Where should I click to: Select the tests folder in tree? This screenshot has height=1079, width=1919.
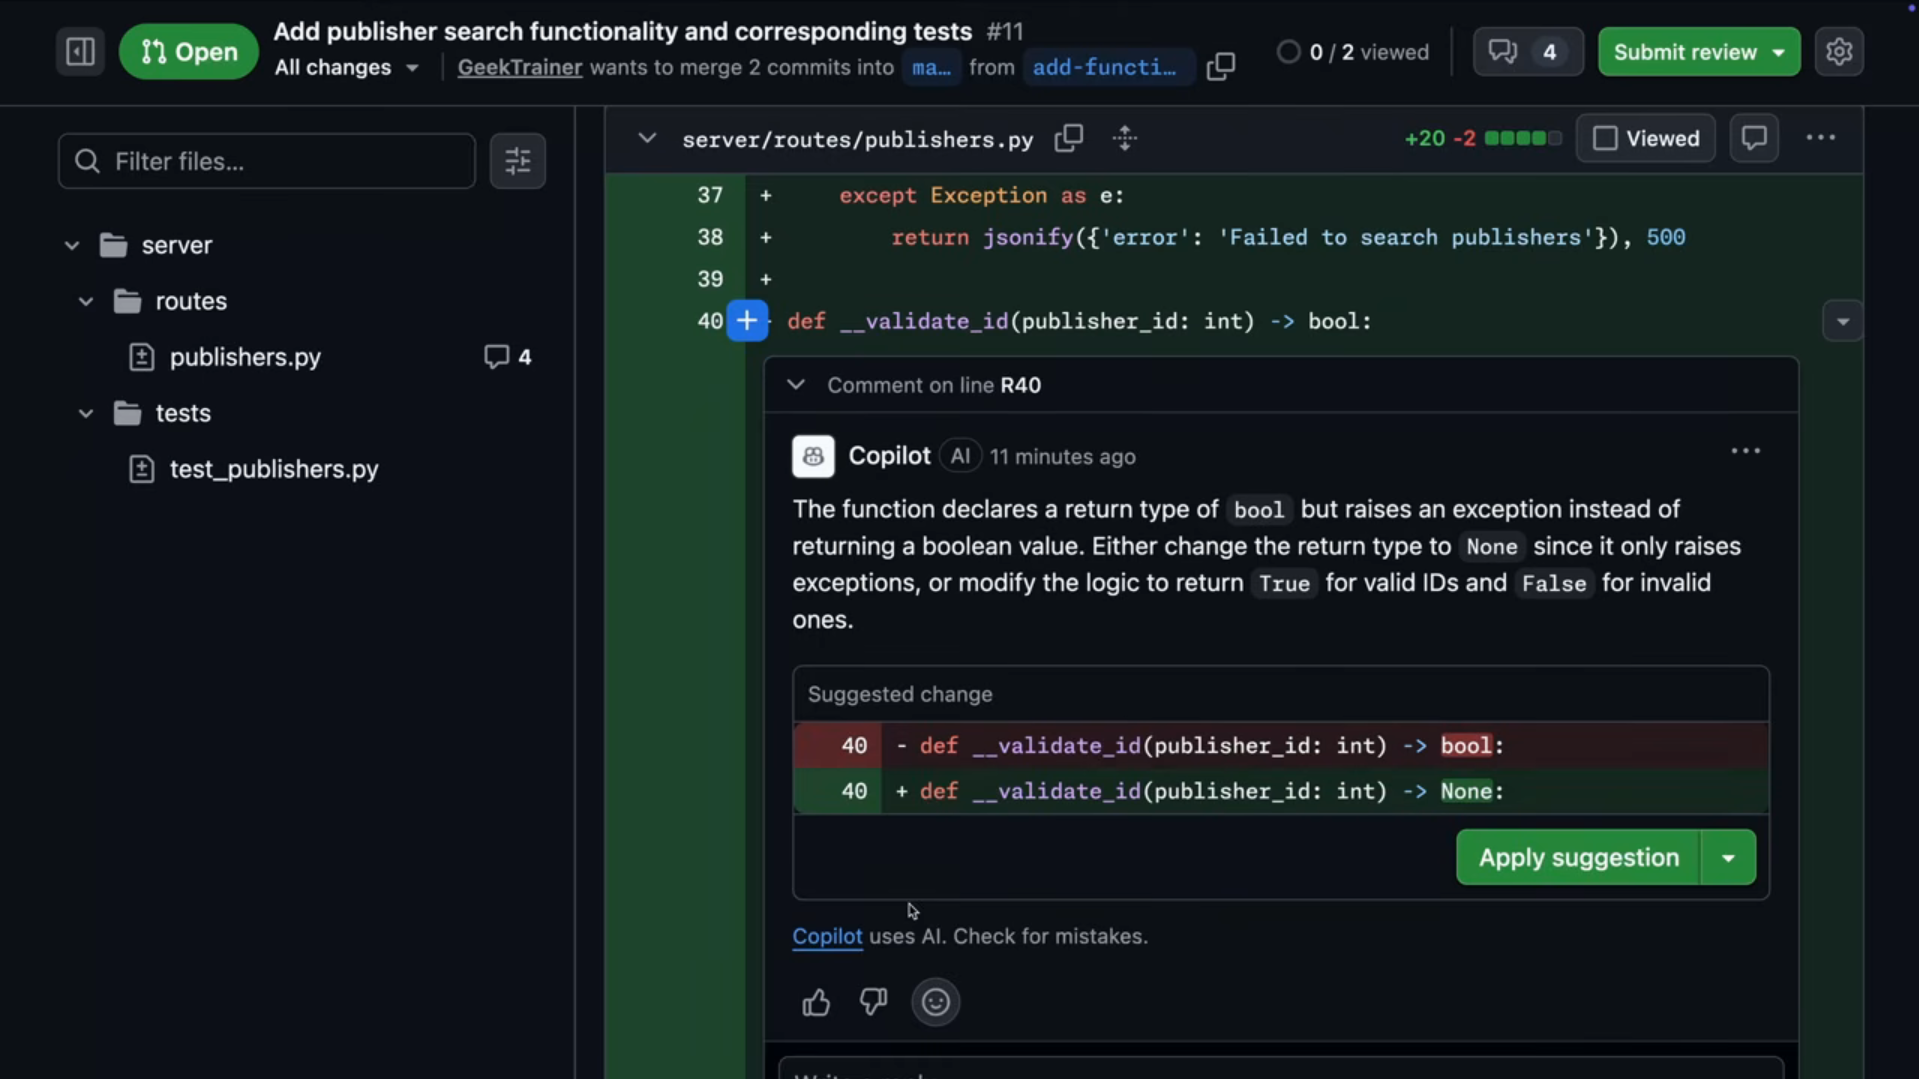183,413
